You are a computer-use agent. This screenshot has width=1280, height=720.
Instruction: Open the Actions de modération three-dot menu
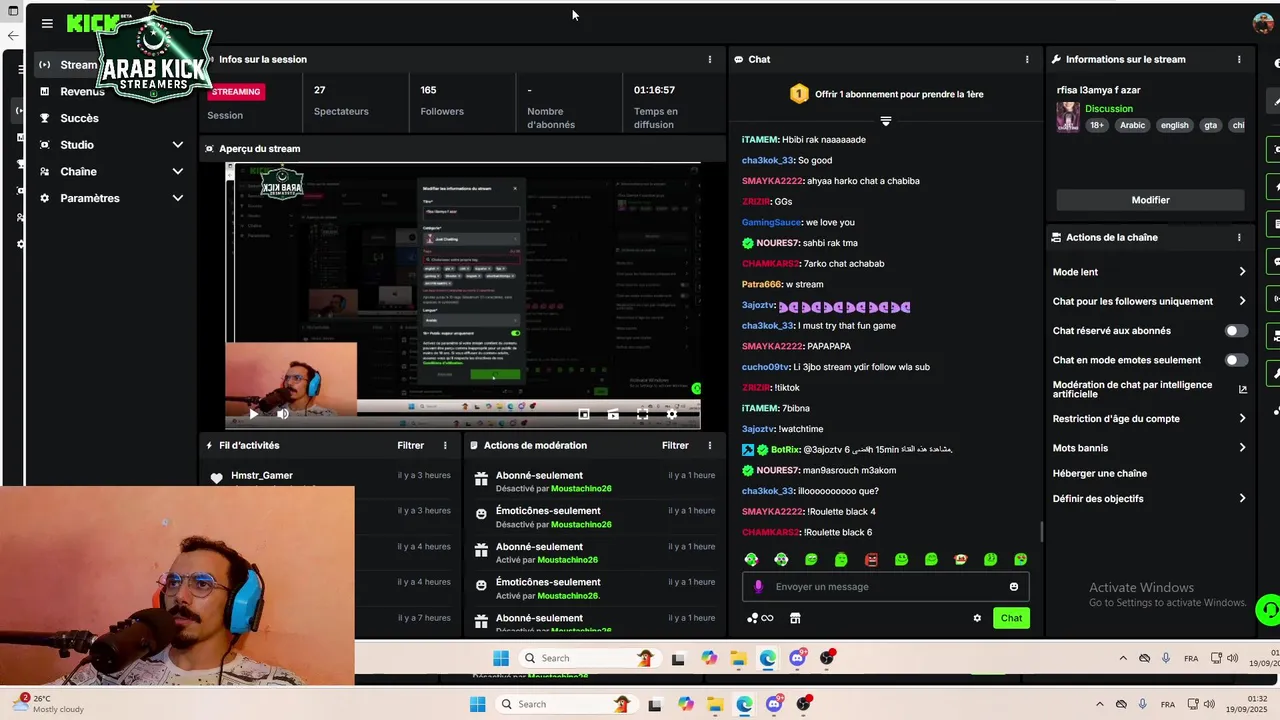(x=710, y=445)
